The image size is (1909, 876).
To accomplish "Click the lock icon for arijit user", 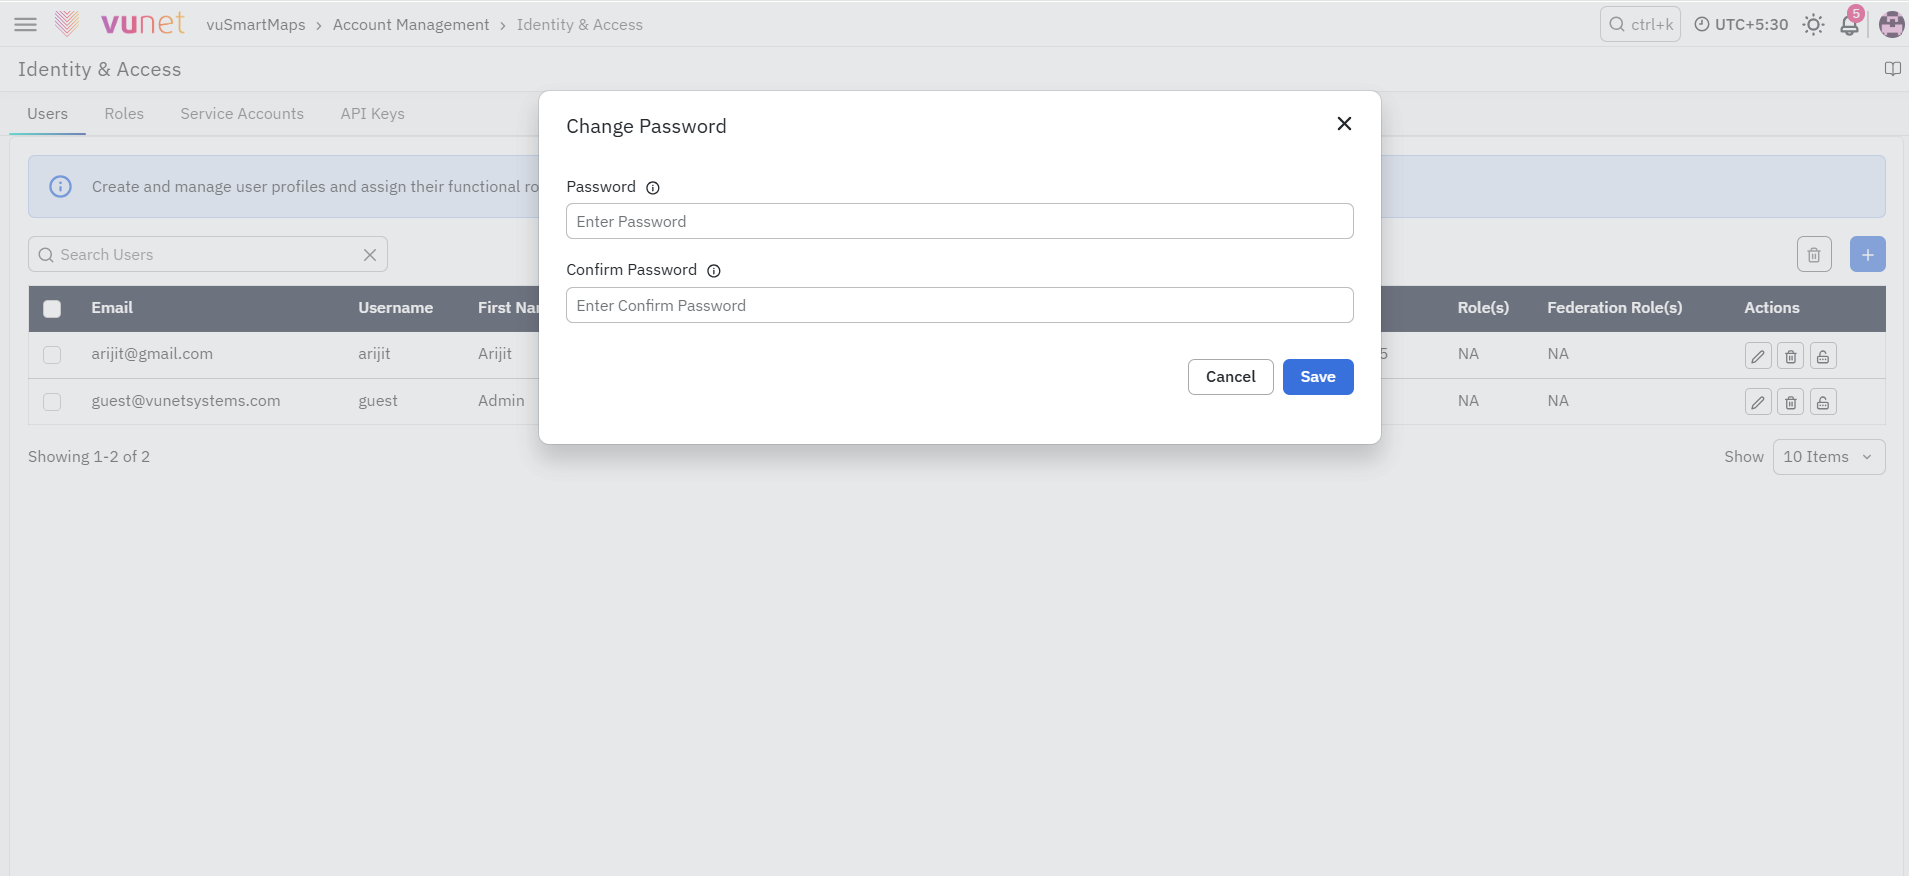I will 1823,356.
